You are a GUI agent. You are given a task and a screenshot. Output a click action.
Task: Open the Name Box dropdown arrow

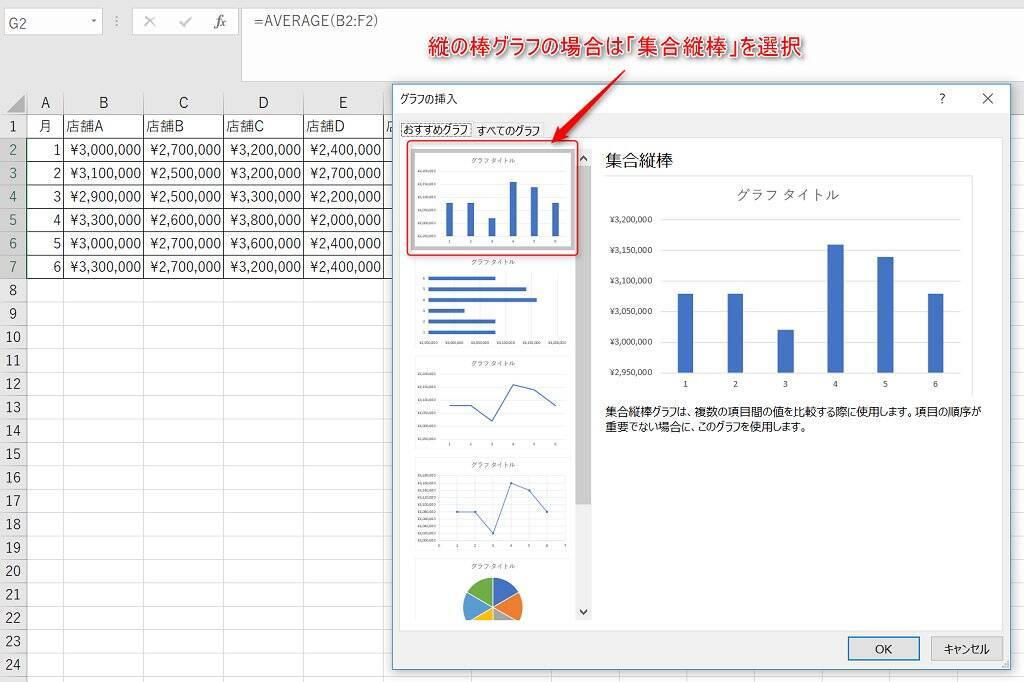point(93,21)
